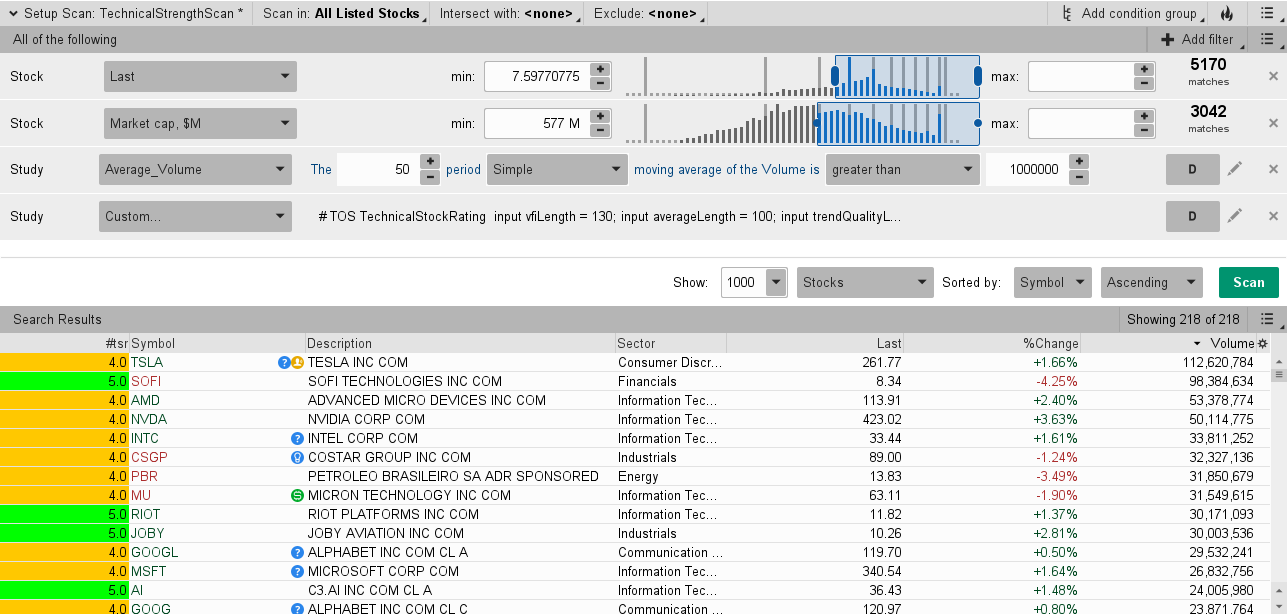Click the blue question icon next to TSLA
Viewport: 1287px width, 614px height.
(x=284, y=362)
